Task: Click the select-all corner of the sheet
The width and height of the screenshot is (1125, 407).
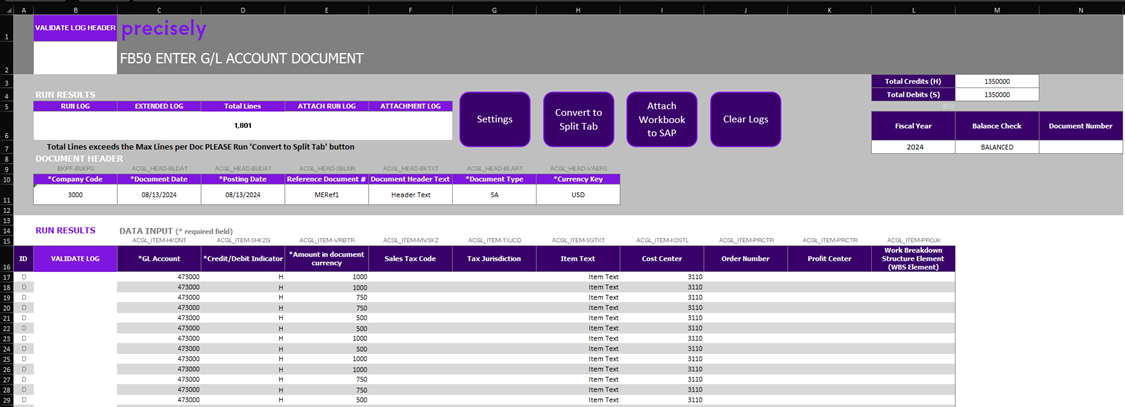Action: (x=5, y=9)
